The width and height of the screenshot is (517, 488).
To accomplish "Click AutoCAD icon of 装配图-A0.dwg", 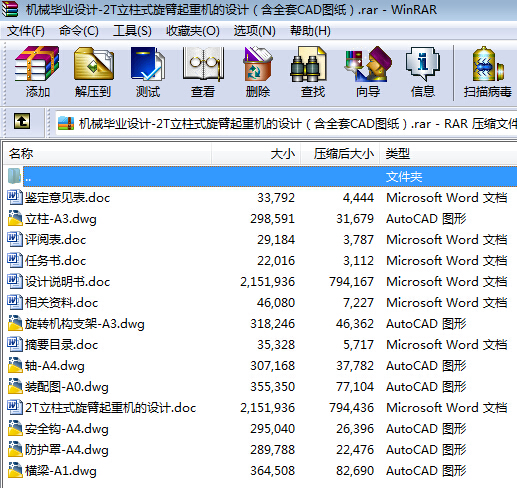I will pos(15,386).
